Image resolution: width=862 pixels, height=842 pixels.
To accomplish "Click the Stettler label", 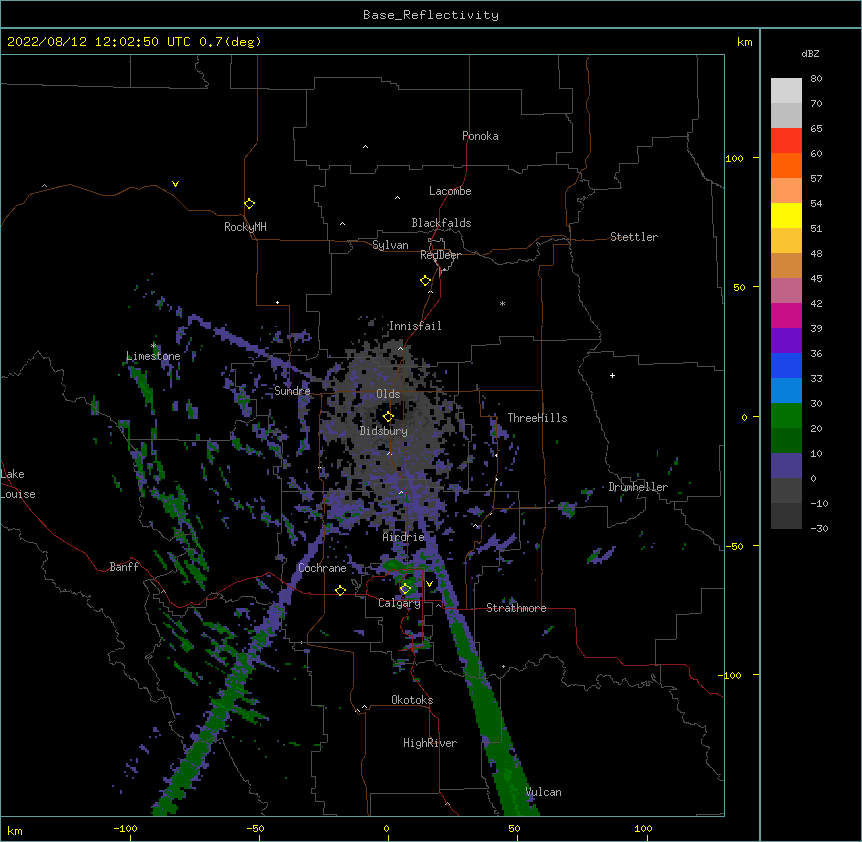I will pos(634,237).
